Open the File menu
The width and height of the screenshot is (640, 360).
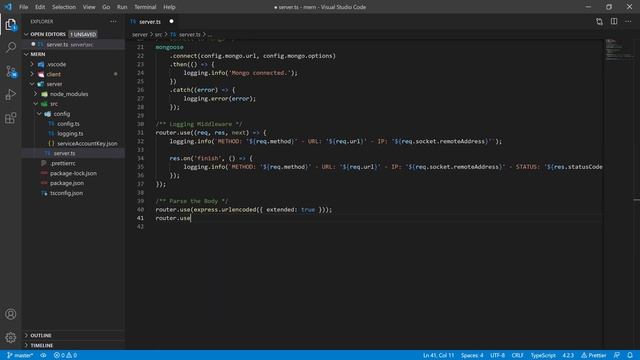[x=24, y=7]
